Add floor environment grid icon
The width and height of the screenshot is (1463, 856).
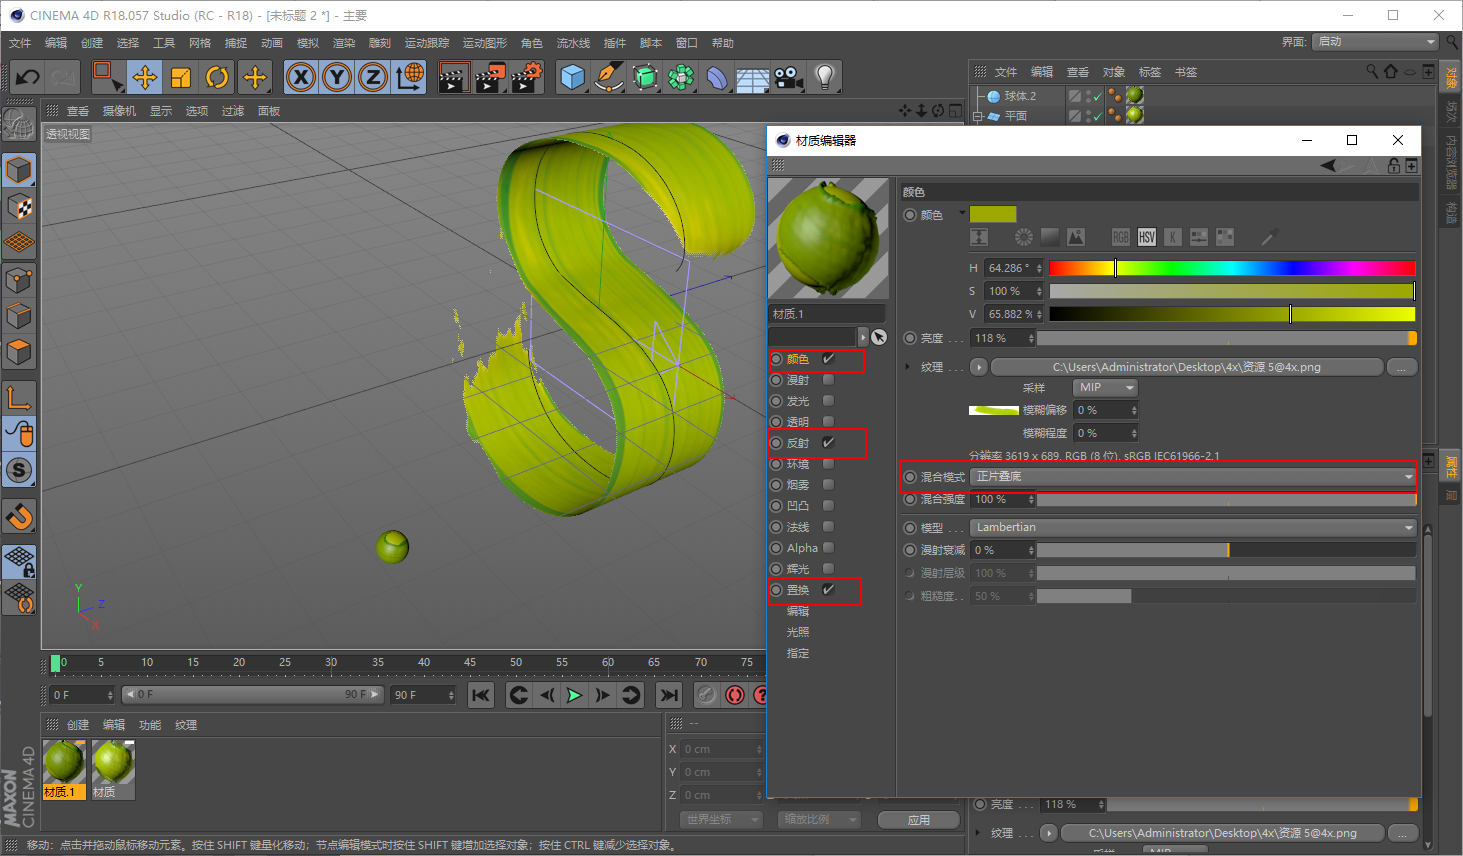tap(753, 77)
